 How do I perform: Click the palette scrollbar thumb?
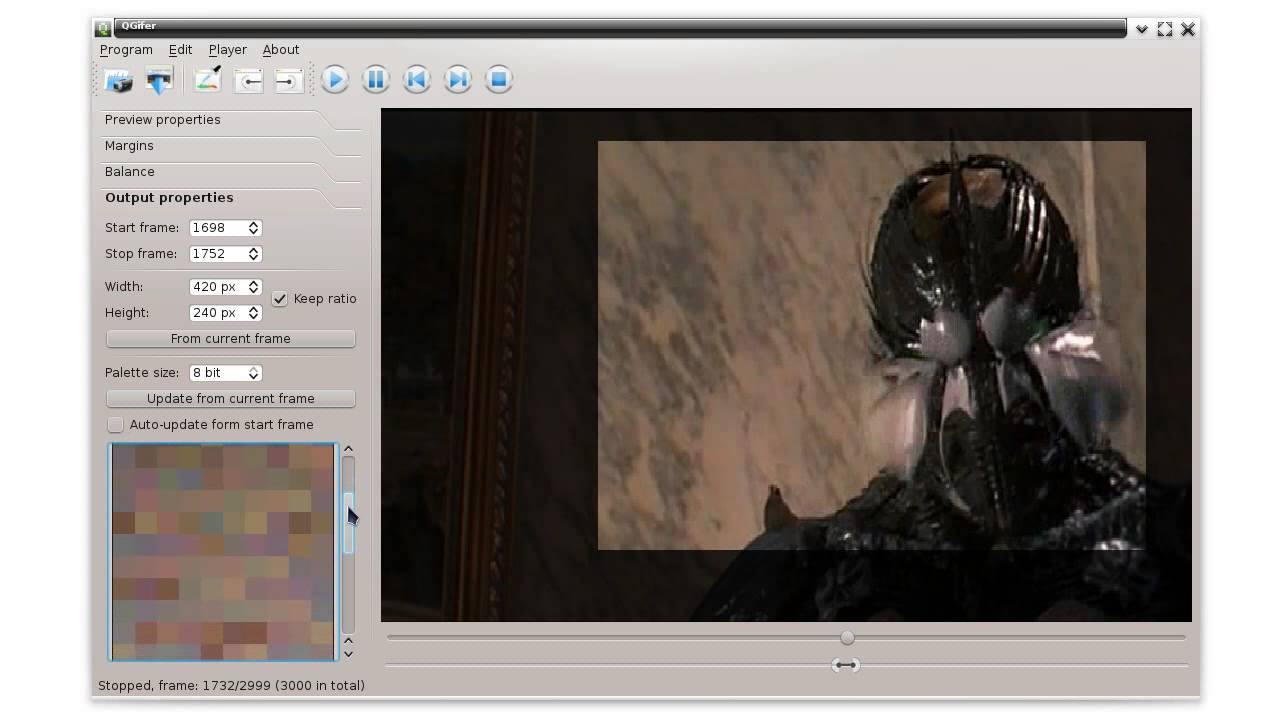click(348, 522)
